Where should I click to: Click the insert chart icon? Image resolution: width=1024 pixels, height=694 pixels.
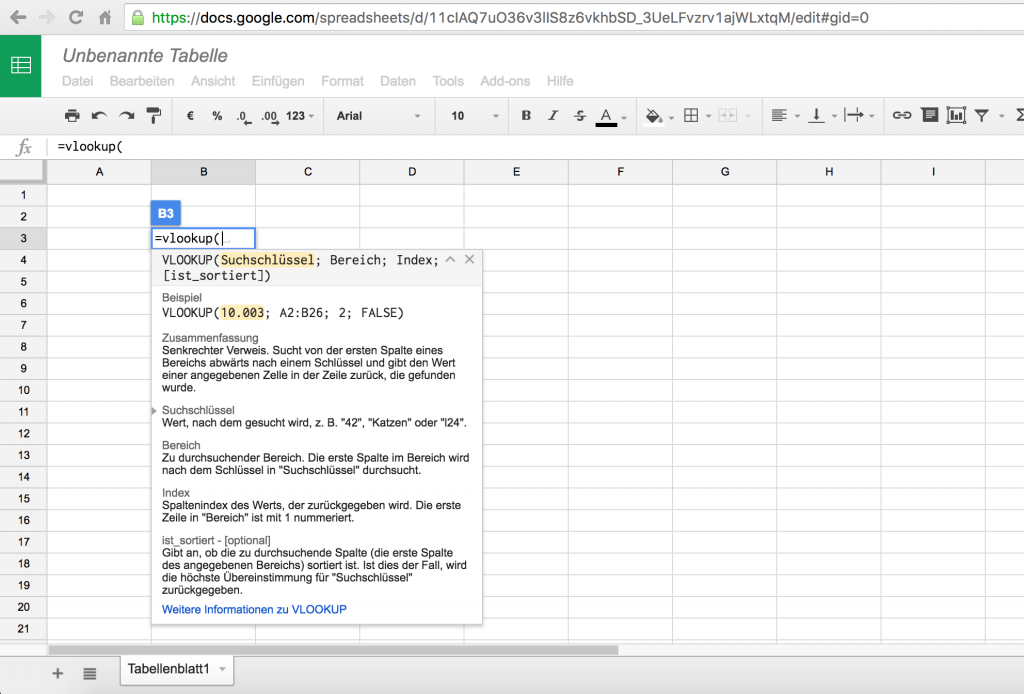[x=956, y=115]
